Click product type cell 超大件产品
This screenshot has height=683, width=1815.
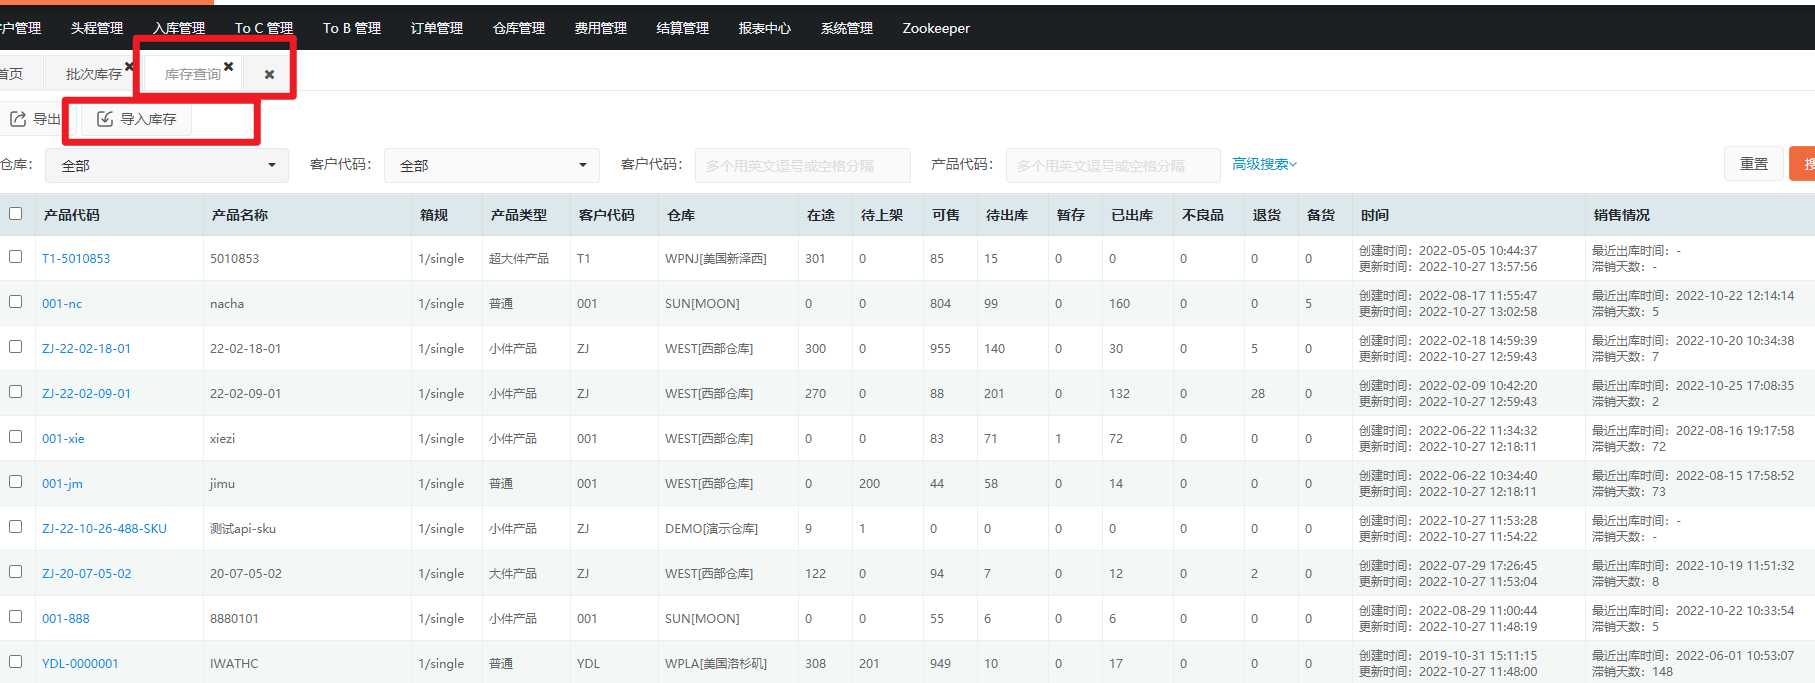click(x=519, y=259)
